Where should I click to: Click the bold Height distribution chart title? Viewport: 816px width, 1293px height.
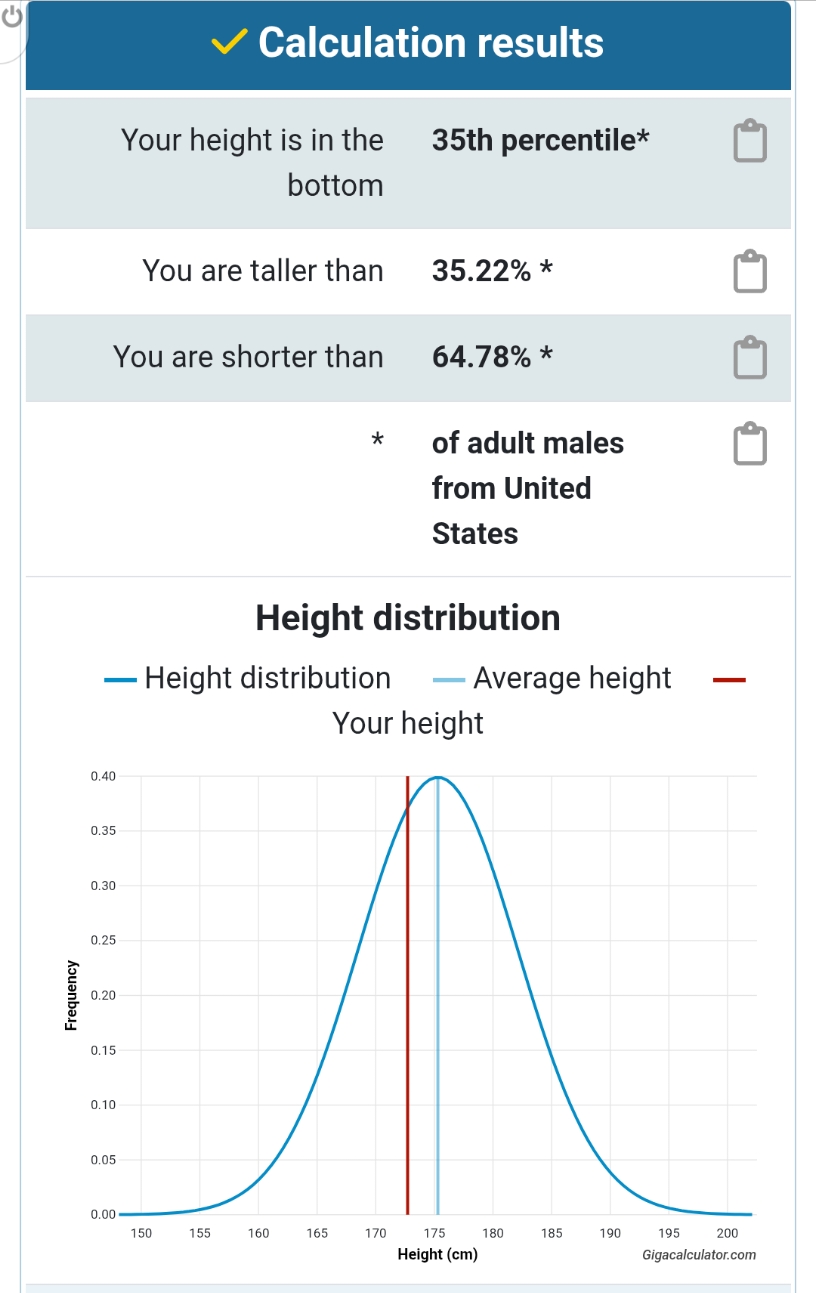click(x=408, y=618)
